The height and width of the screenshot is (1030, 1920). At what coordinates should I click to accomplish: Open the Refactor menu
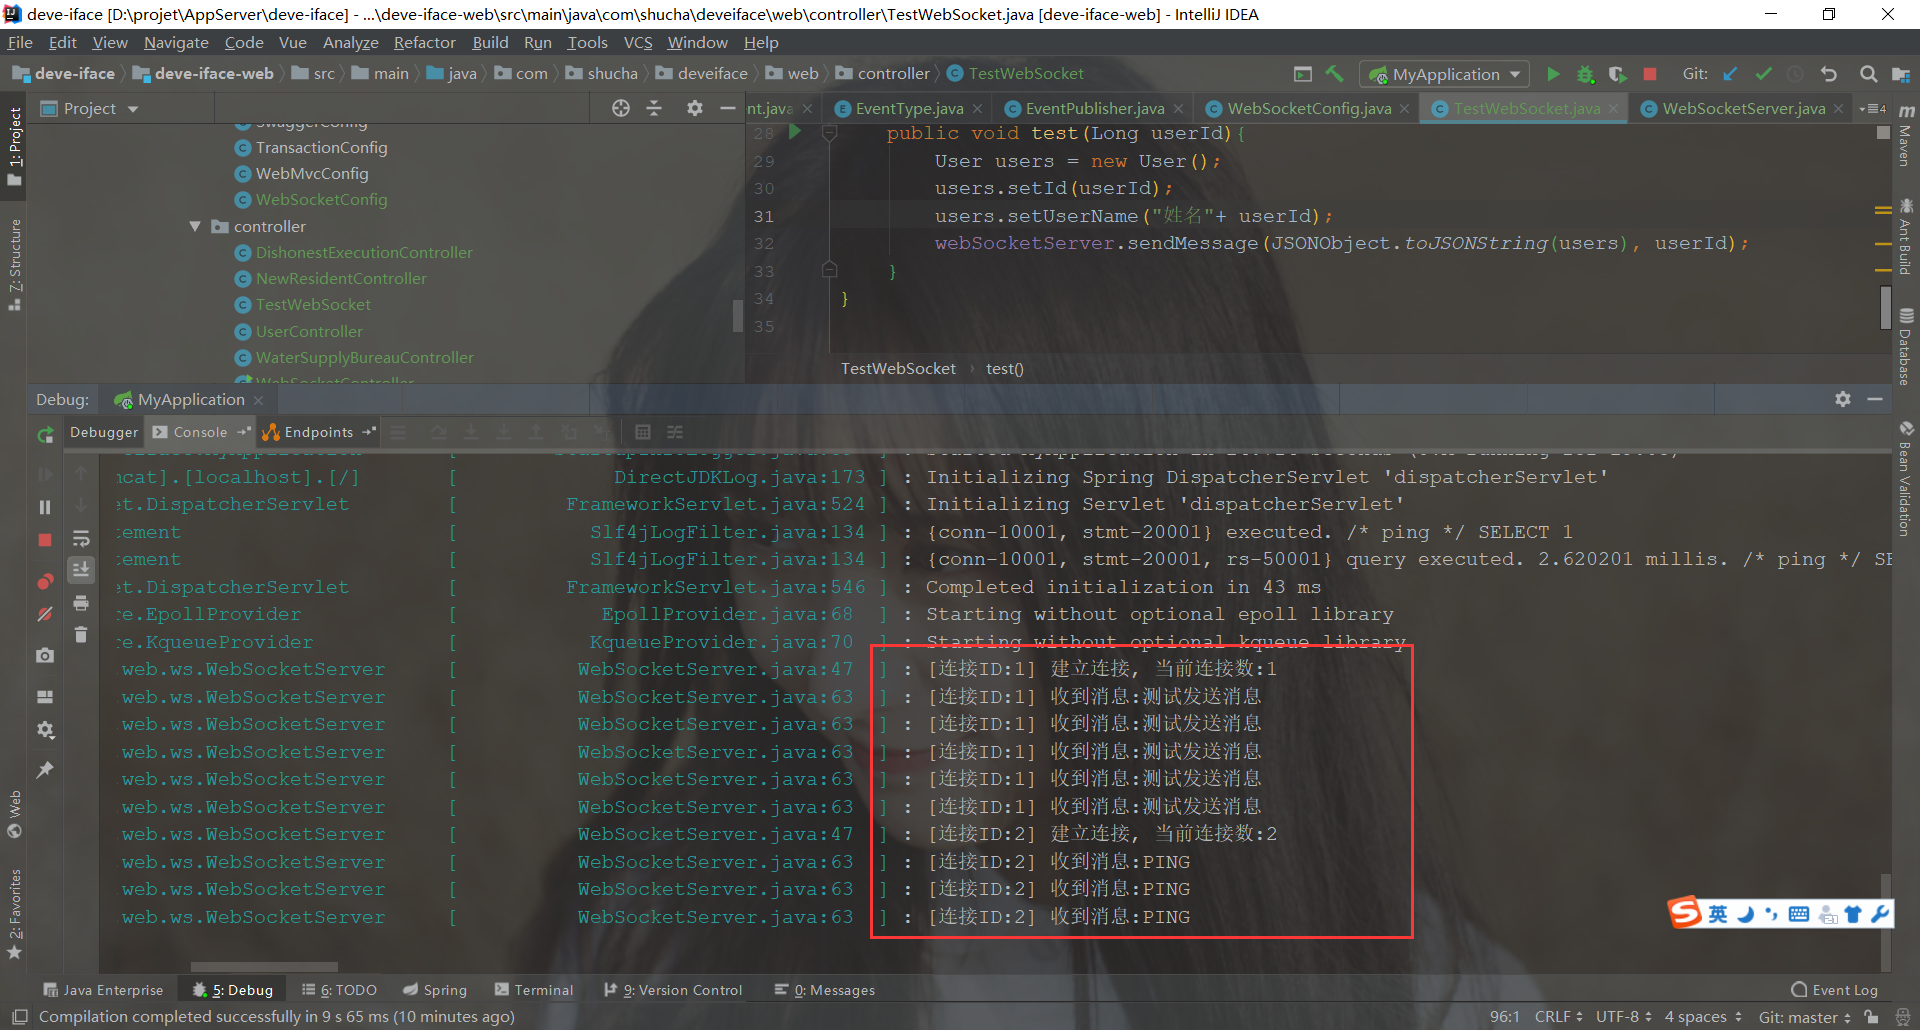tap(424, 43)
